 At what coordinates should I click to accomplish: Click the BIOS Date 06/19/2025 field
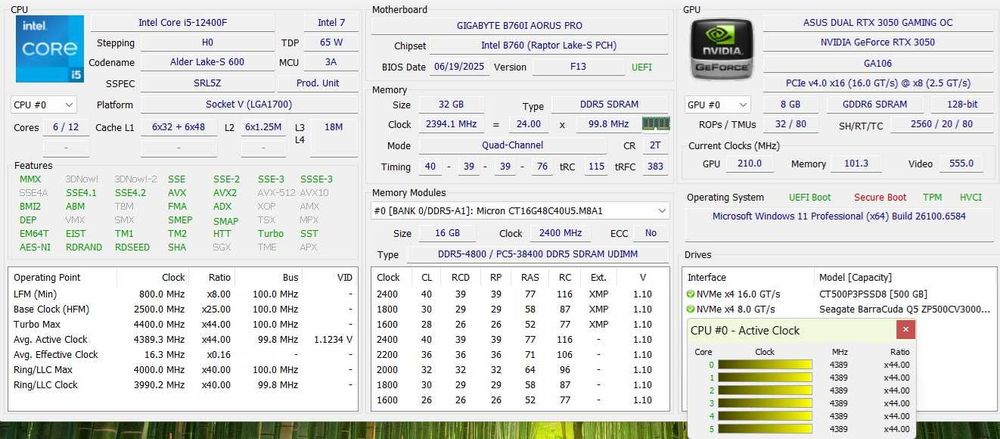pos(460,67)
